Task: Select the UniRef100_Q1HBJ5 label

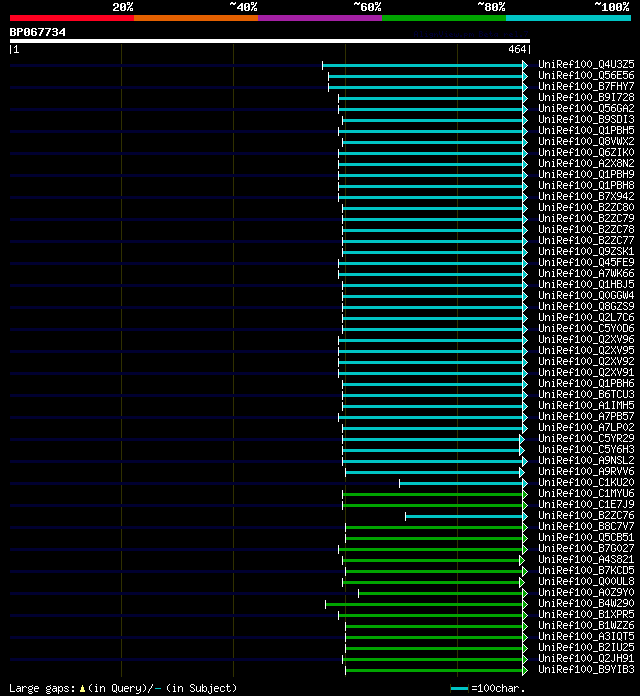Action: click(x=586, y=284)
